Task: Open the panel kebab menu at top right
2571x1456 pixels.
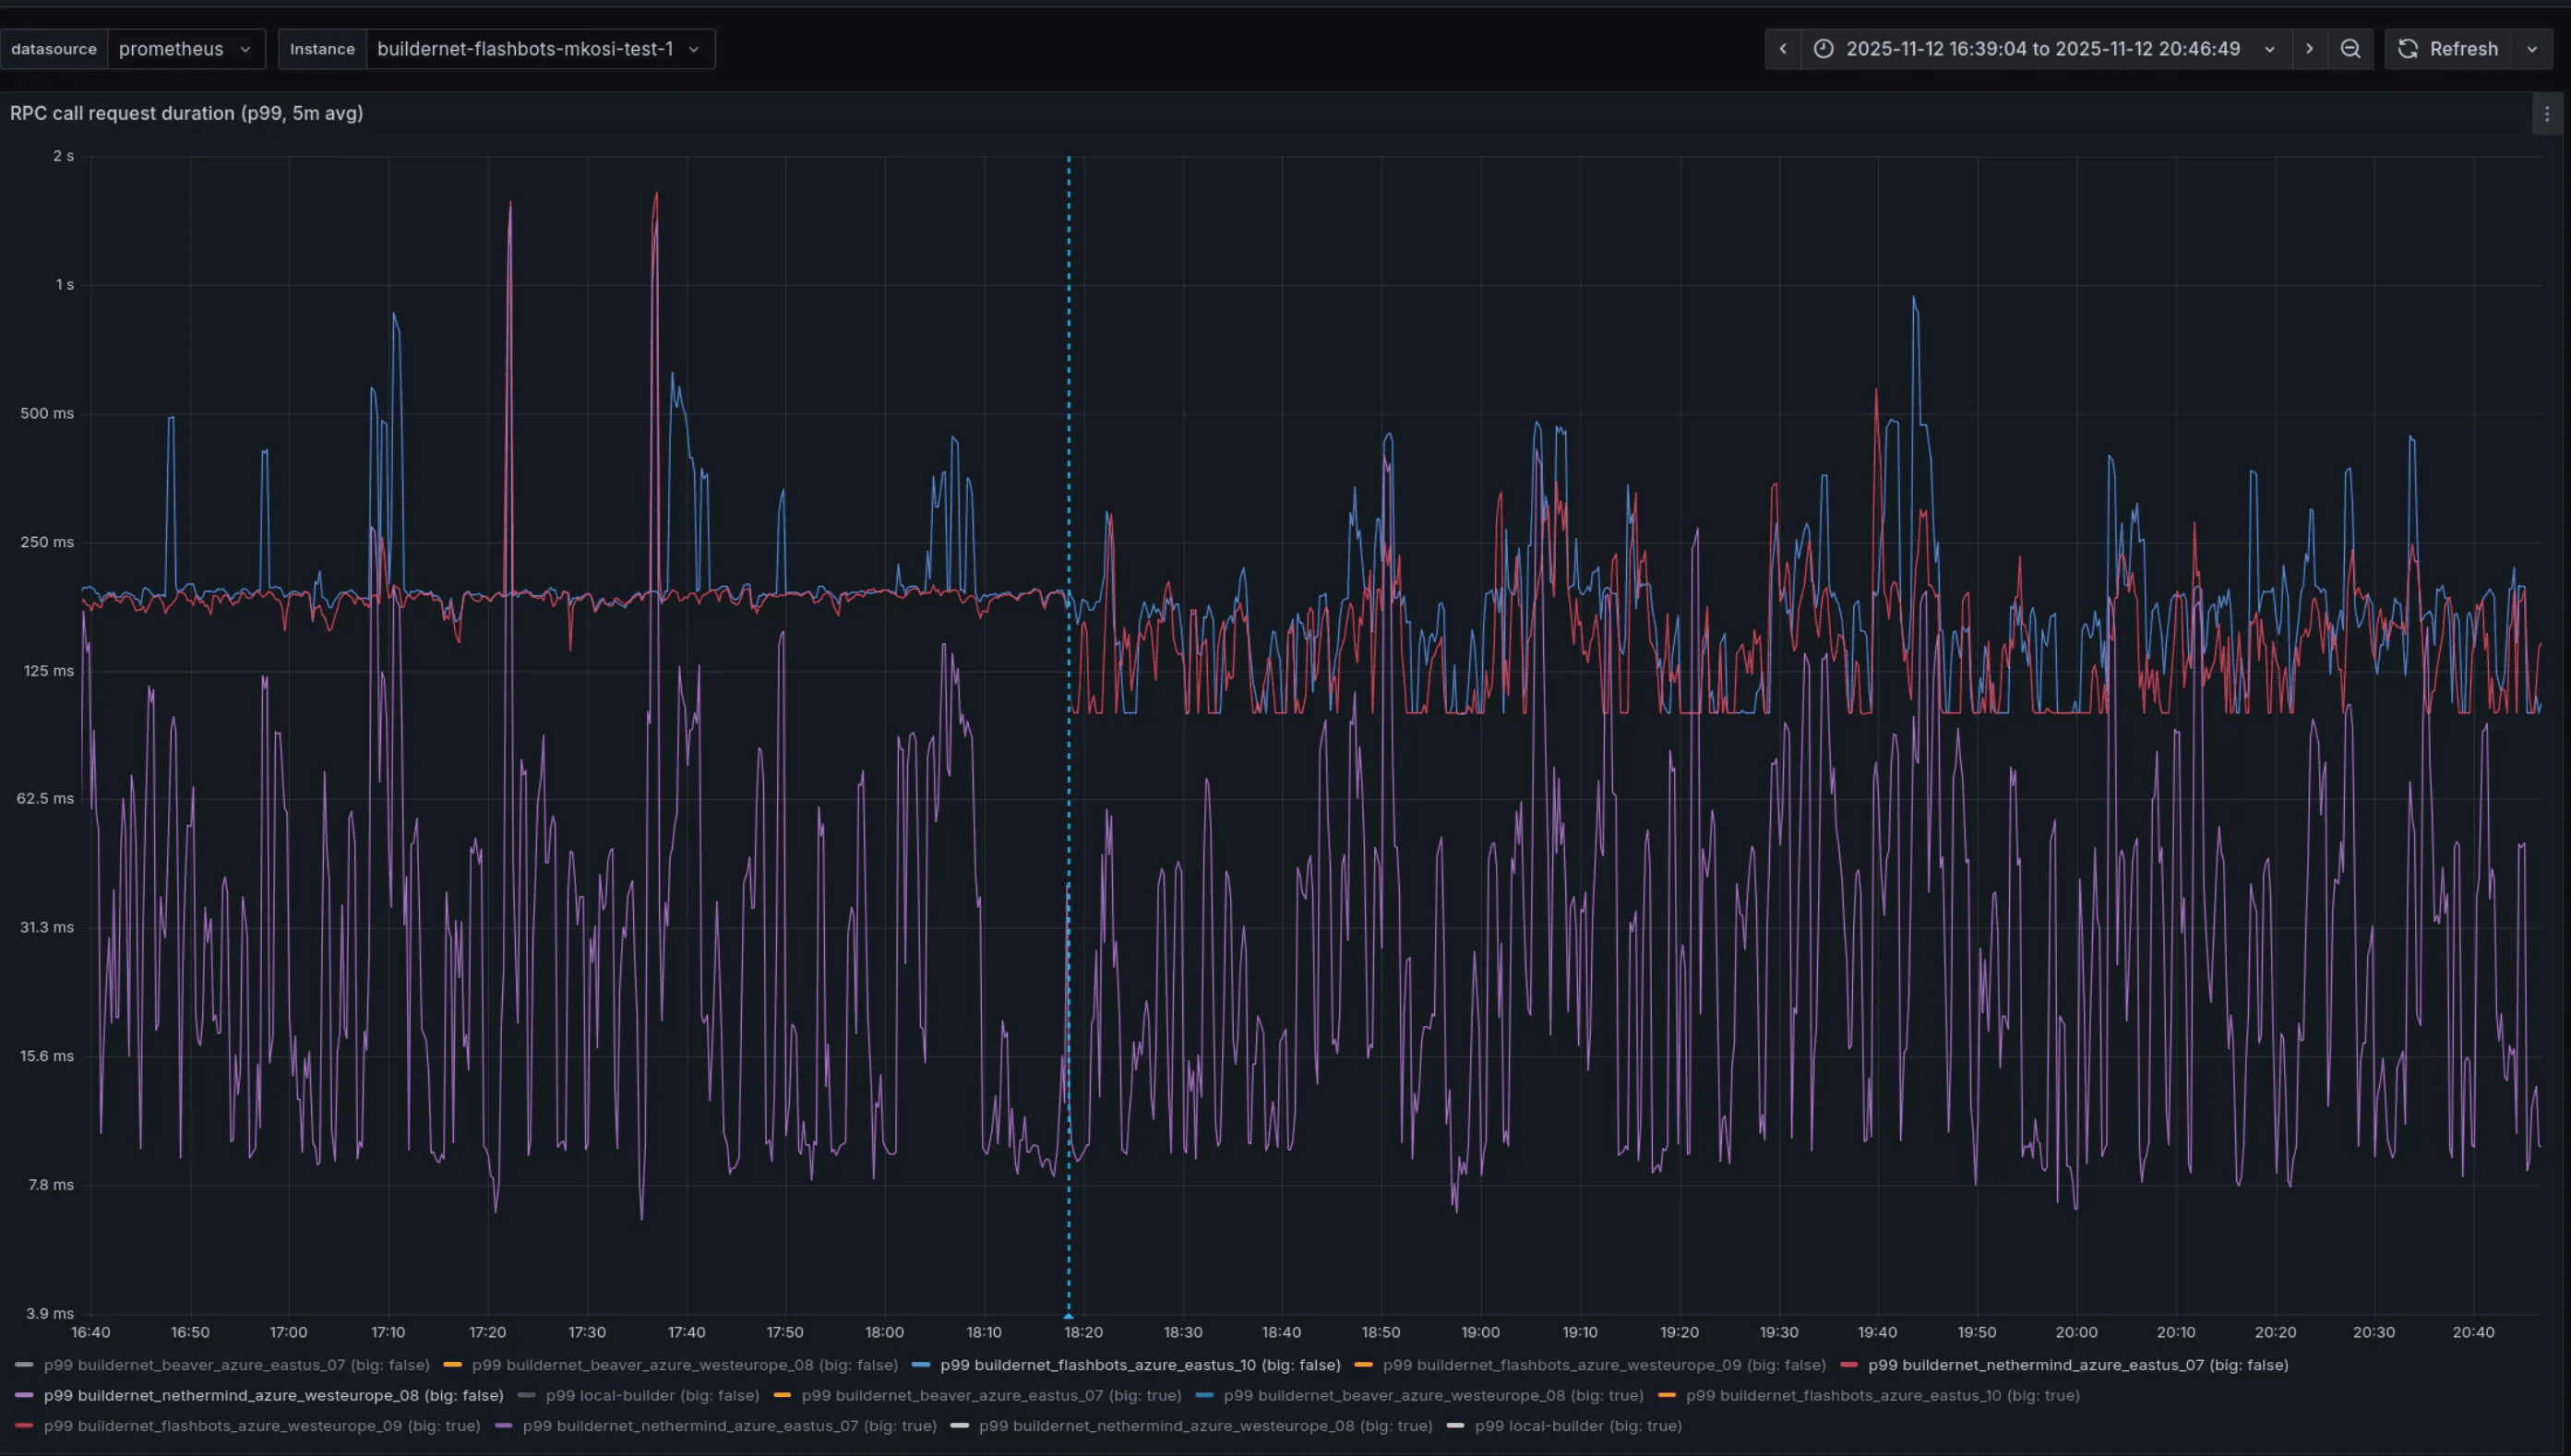Action: tap(2546, 113)
